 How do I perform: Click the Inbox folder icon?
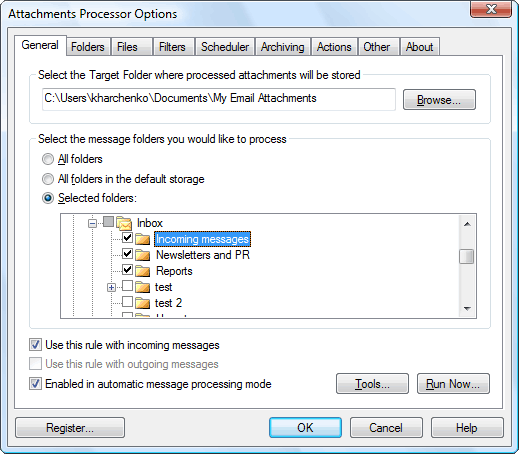[x=124, y=223]
